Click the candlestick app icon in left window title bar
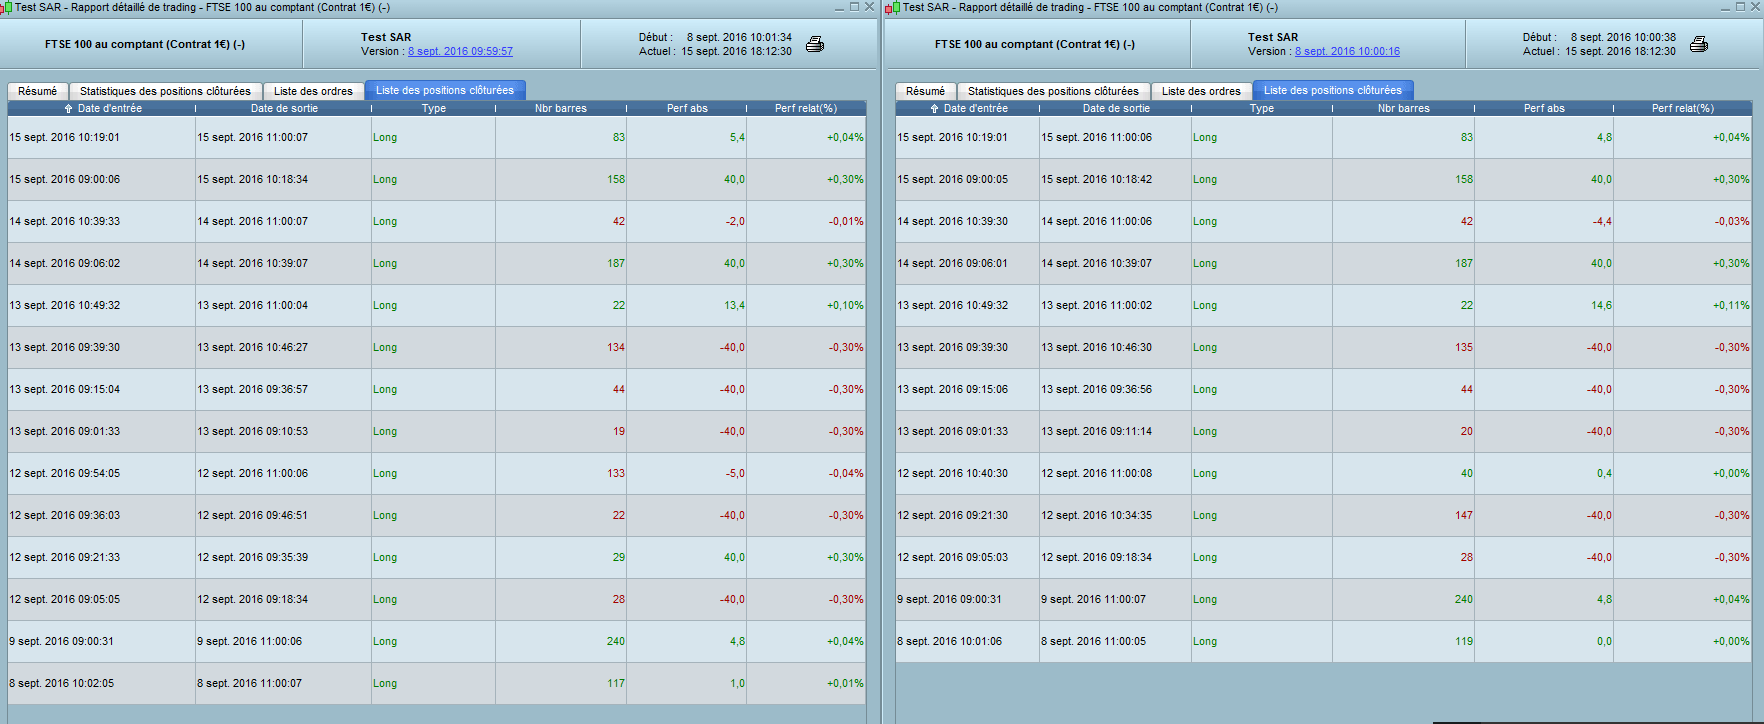The height and width of the screenshot is (724, 1764). 6,7
